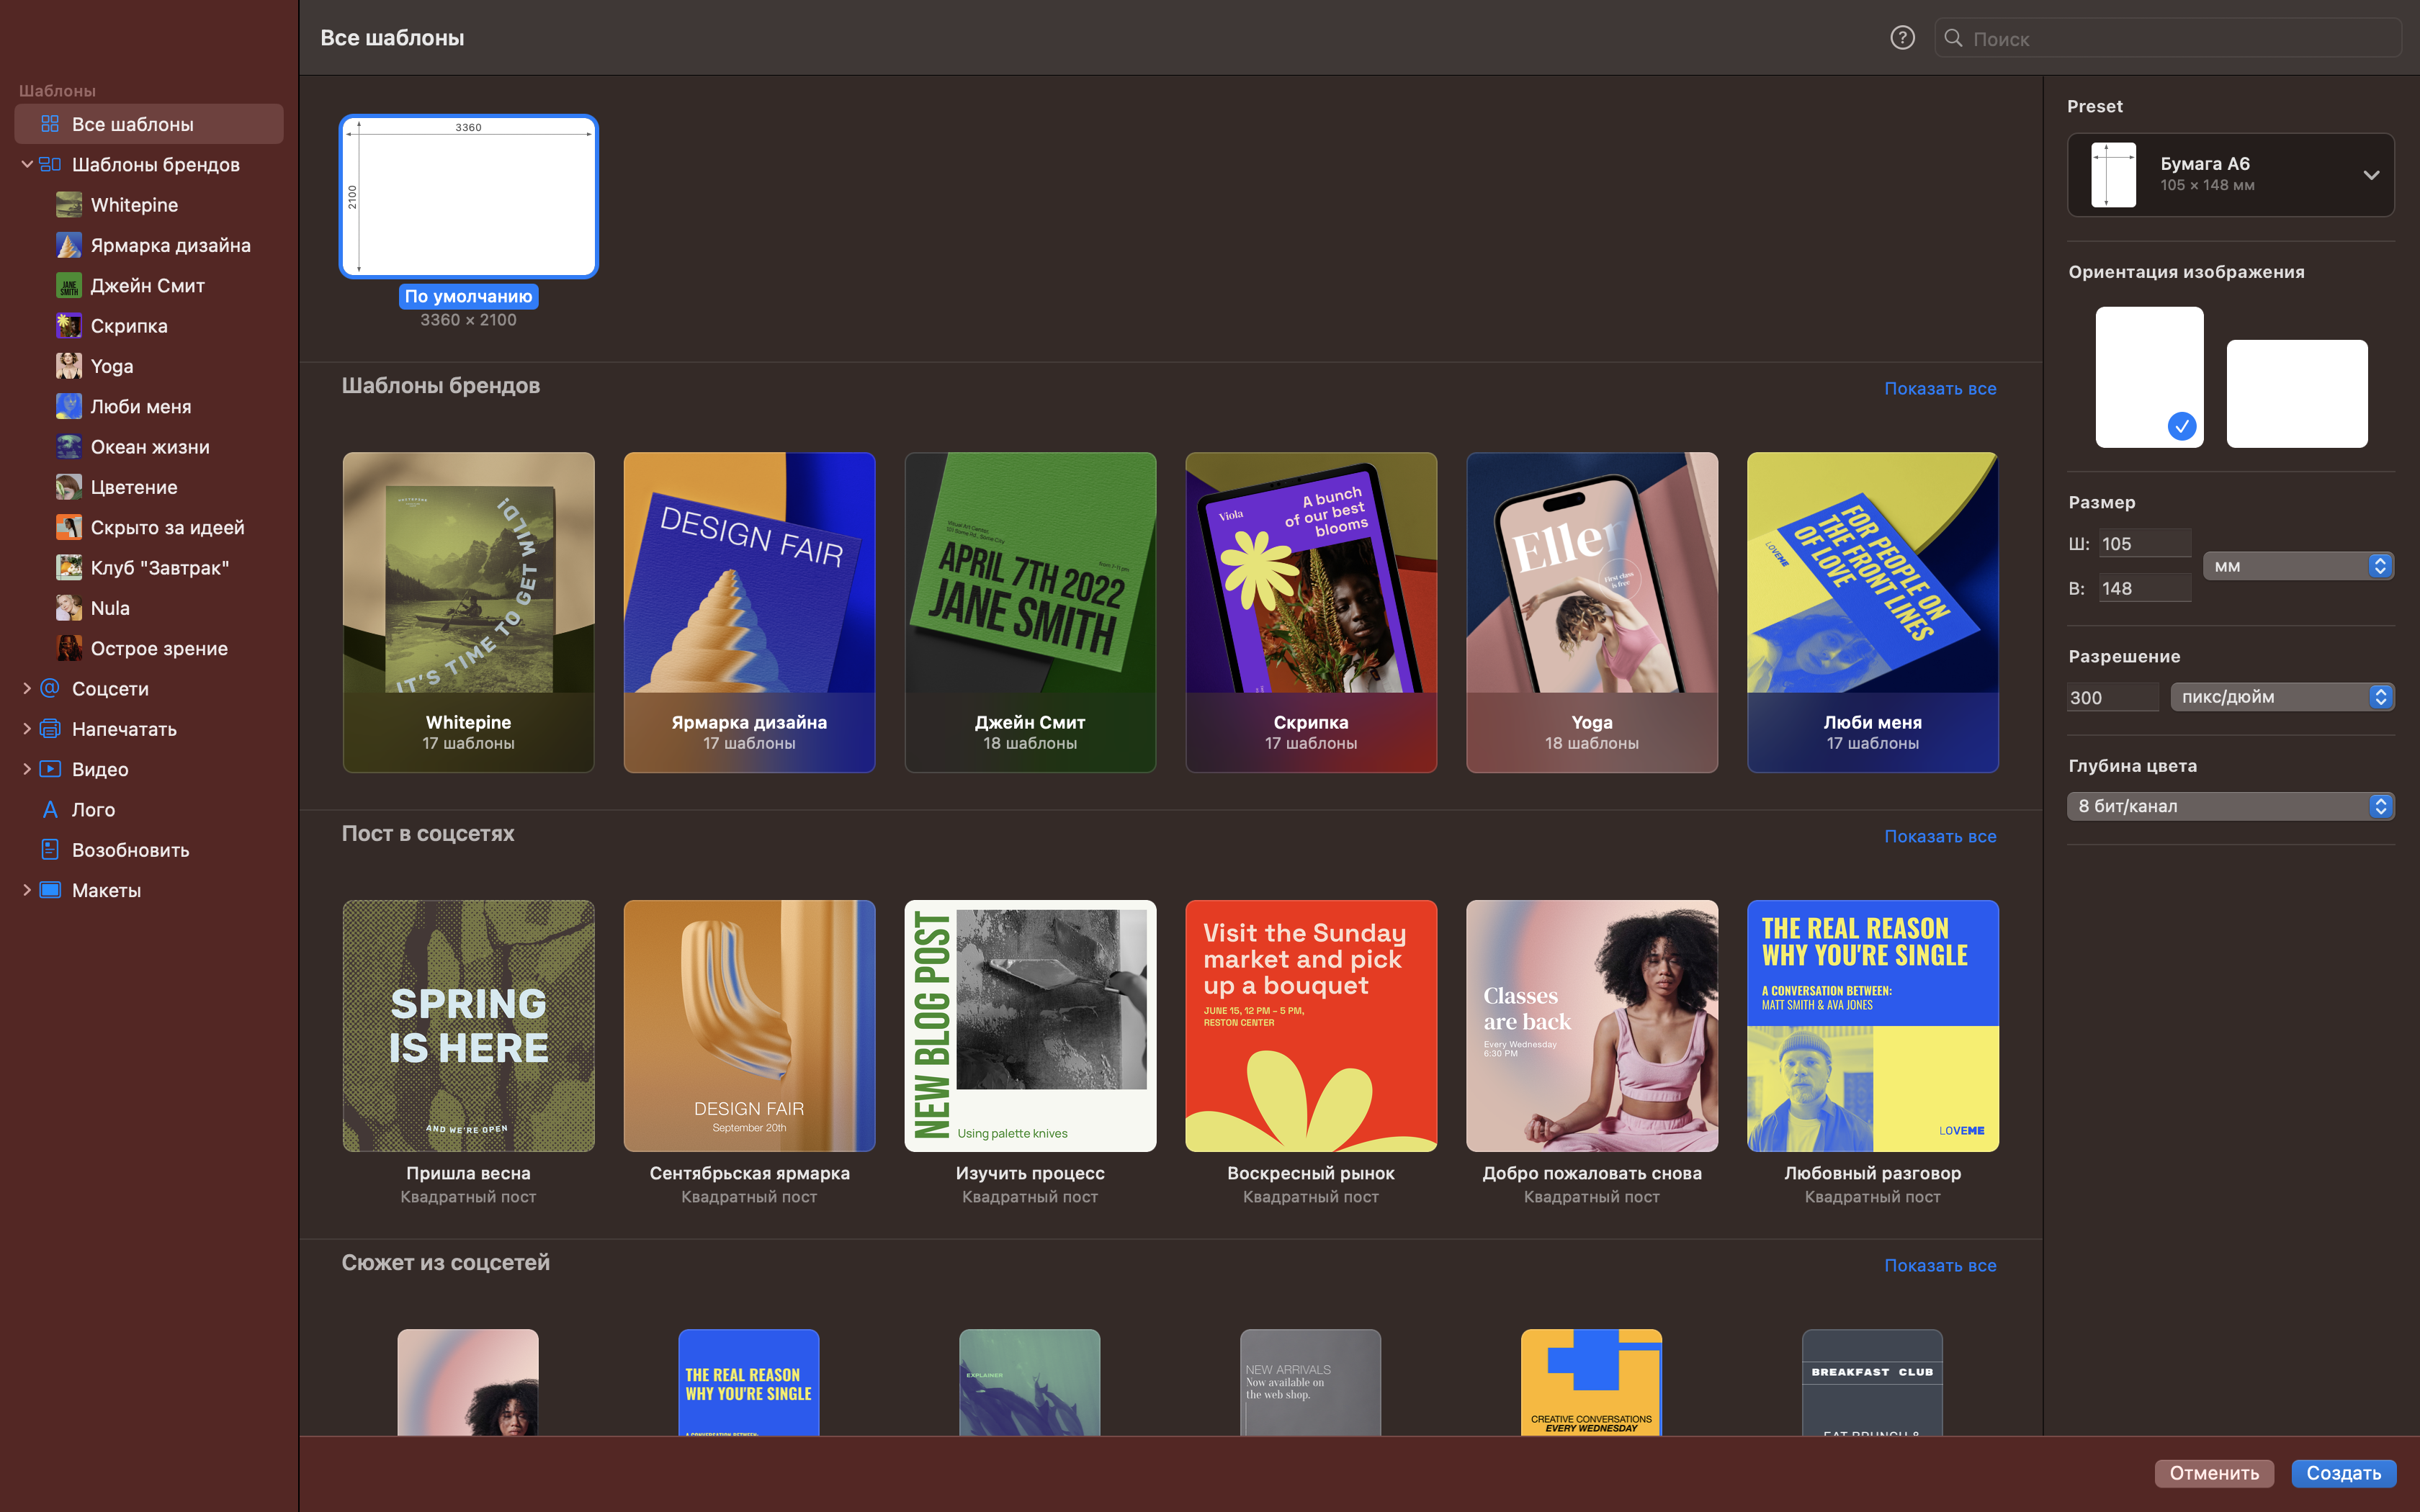This screenshot has height=1512, width=2420.
Task: Select Все шаблоны in sidebar
Action: (149, 124)
